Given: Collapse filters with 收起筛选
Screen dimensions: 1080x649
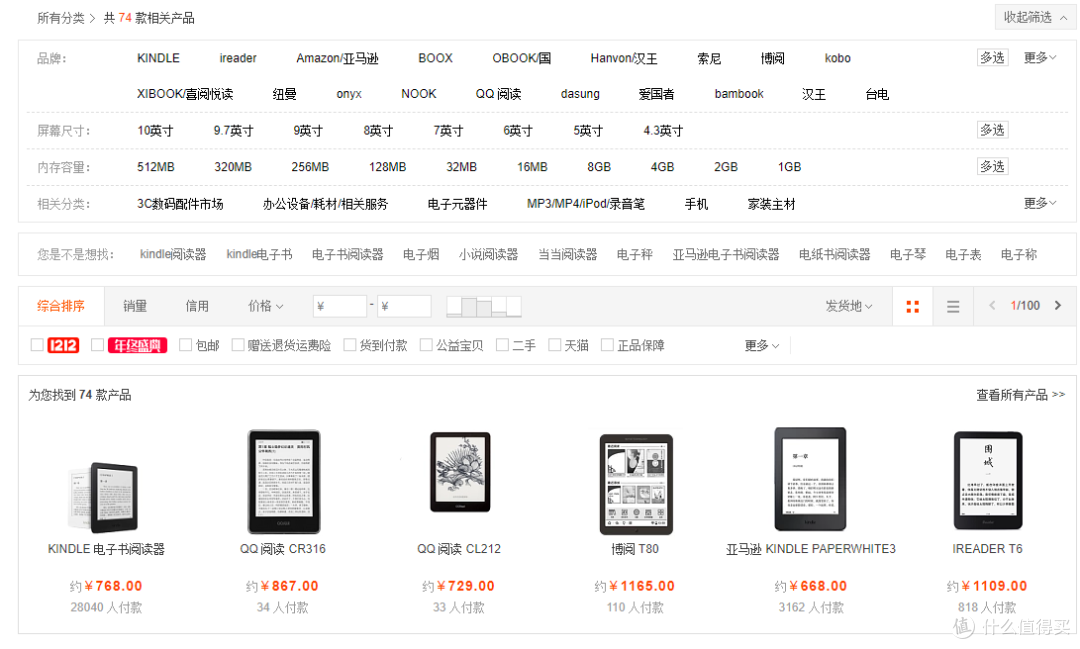Looking at the screenshot, I should 1035,17.
